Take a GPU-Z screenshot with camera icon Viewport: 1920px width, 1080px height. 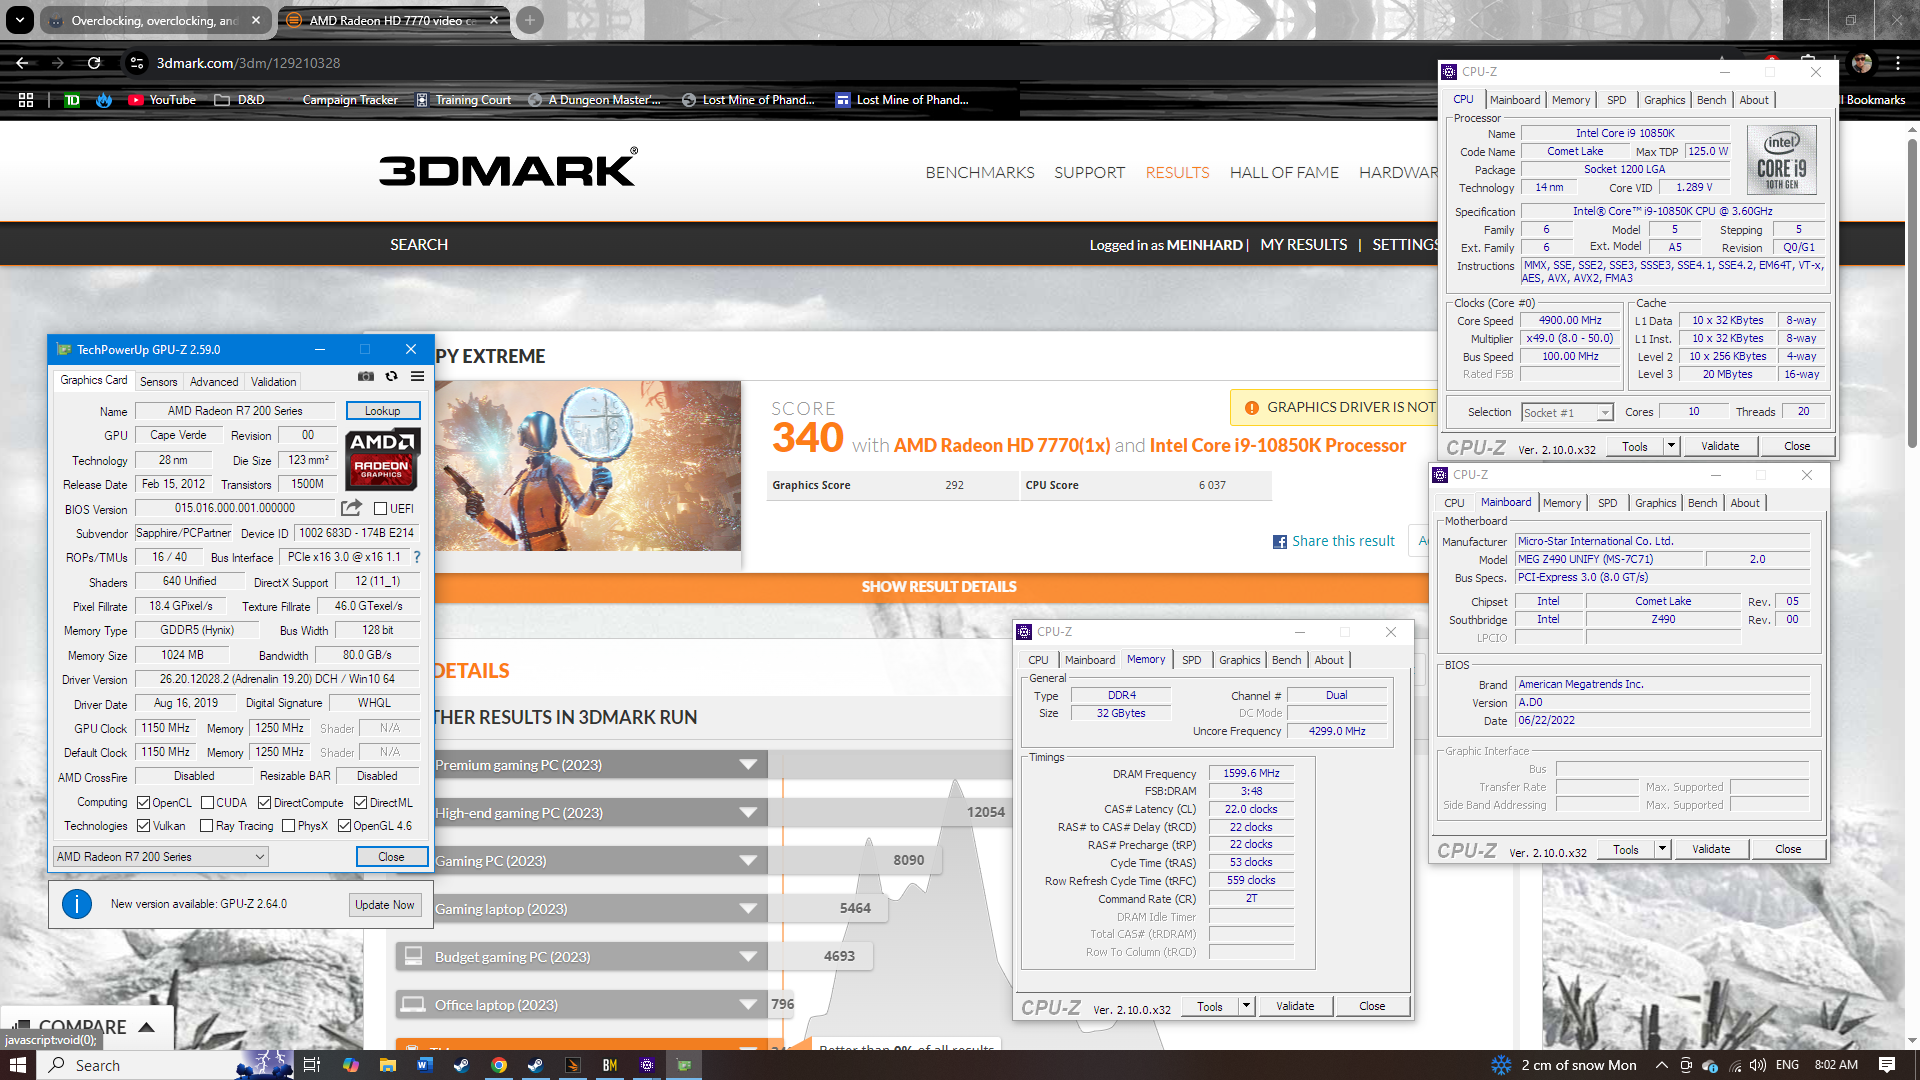(366, 376)
